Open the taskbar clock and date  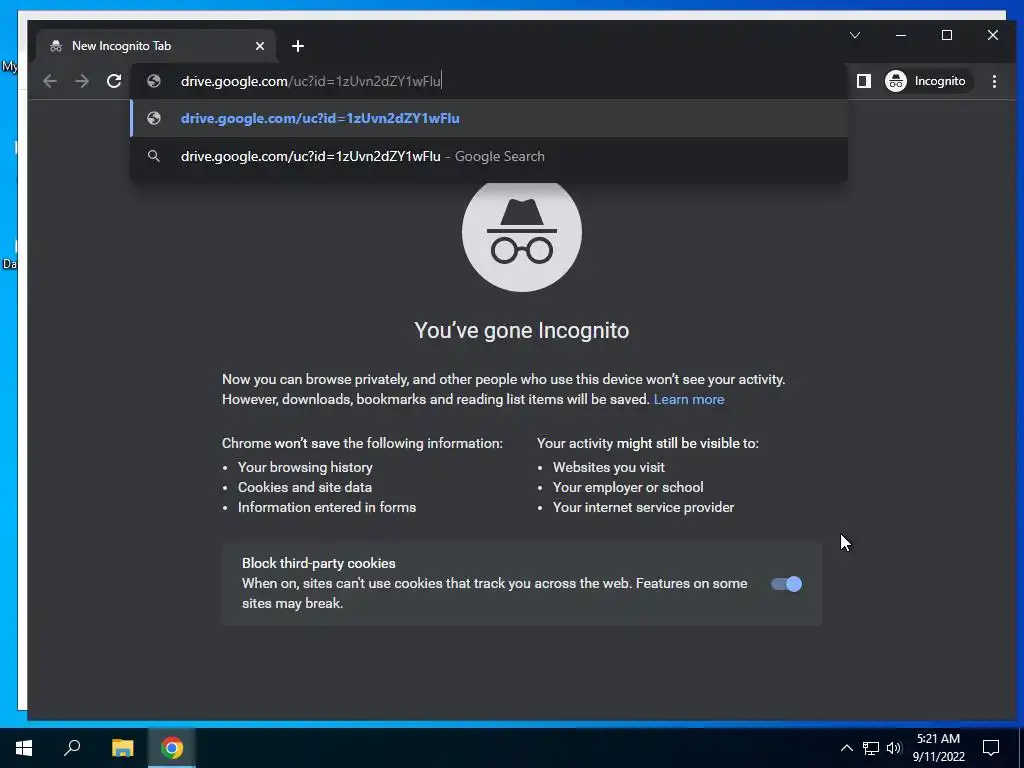(x=938, y=748)
